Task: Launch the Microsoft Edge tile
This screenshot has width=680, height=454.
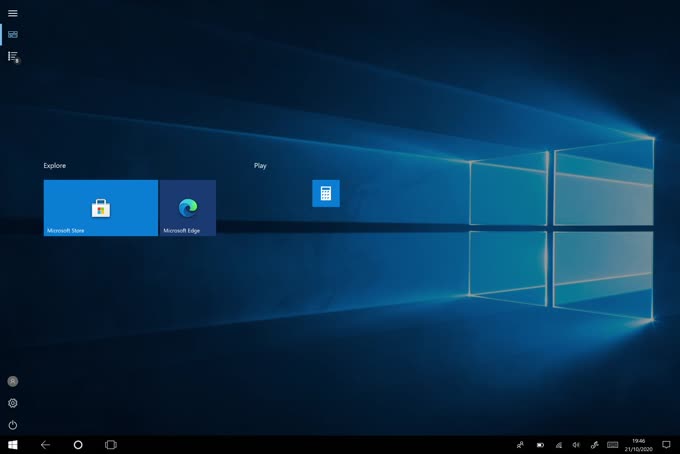Action: pos(188,208)
